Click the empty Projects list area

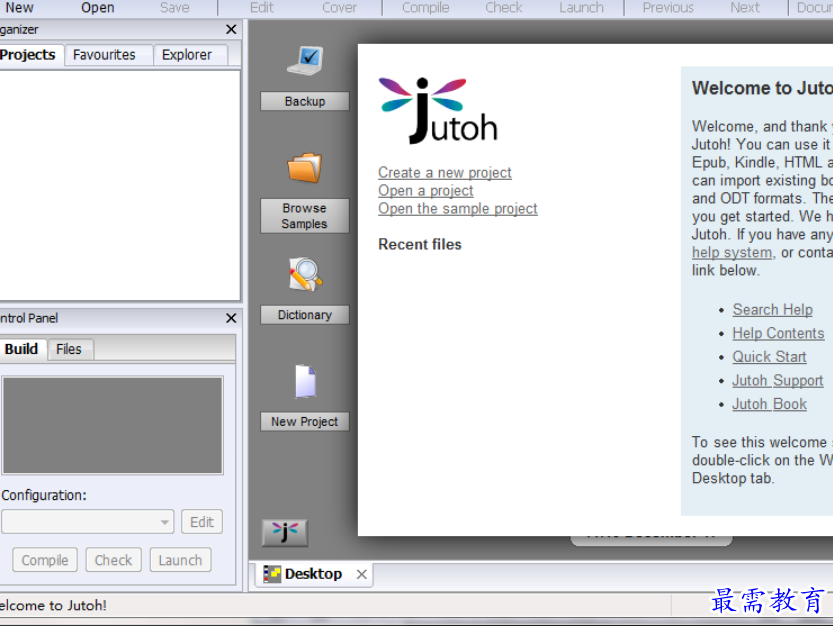(x=120, y=185)
